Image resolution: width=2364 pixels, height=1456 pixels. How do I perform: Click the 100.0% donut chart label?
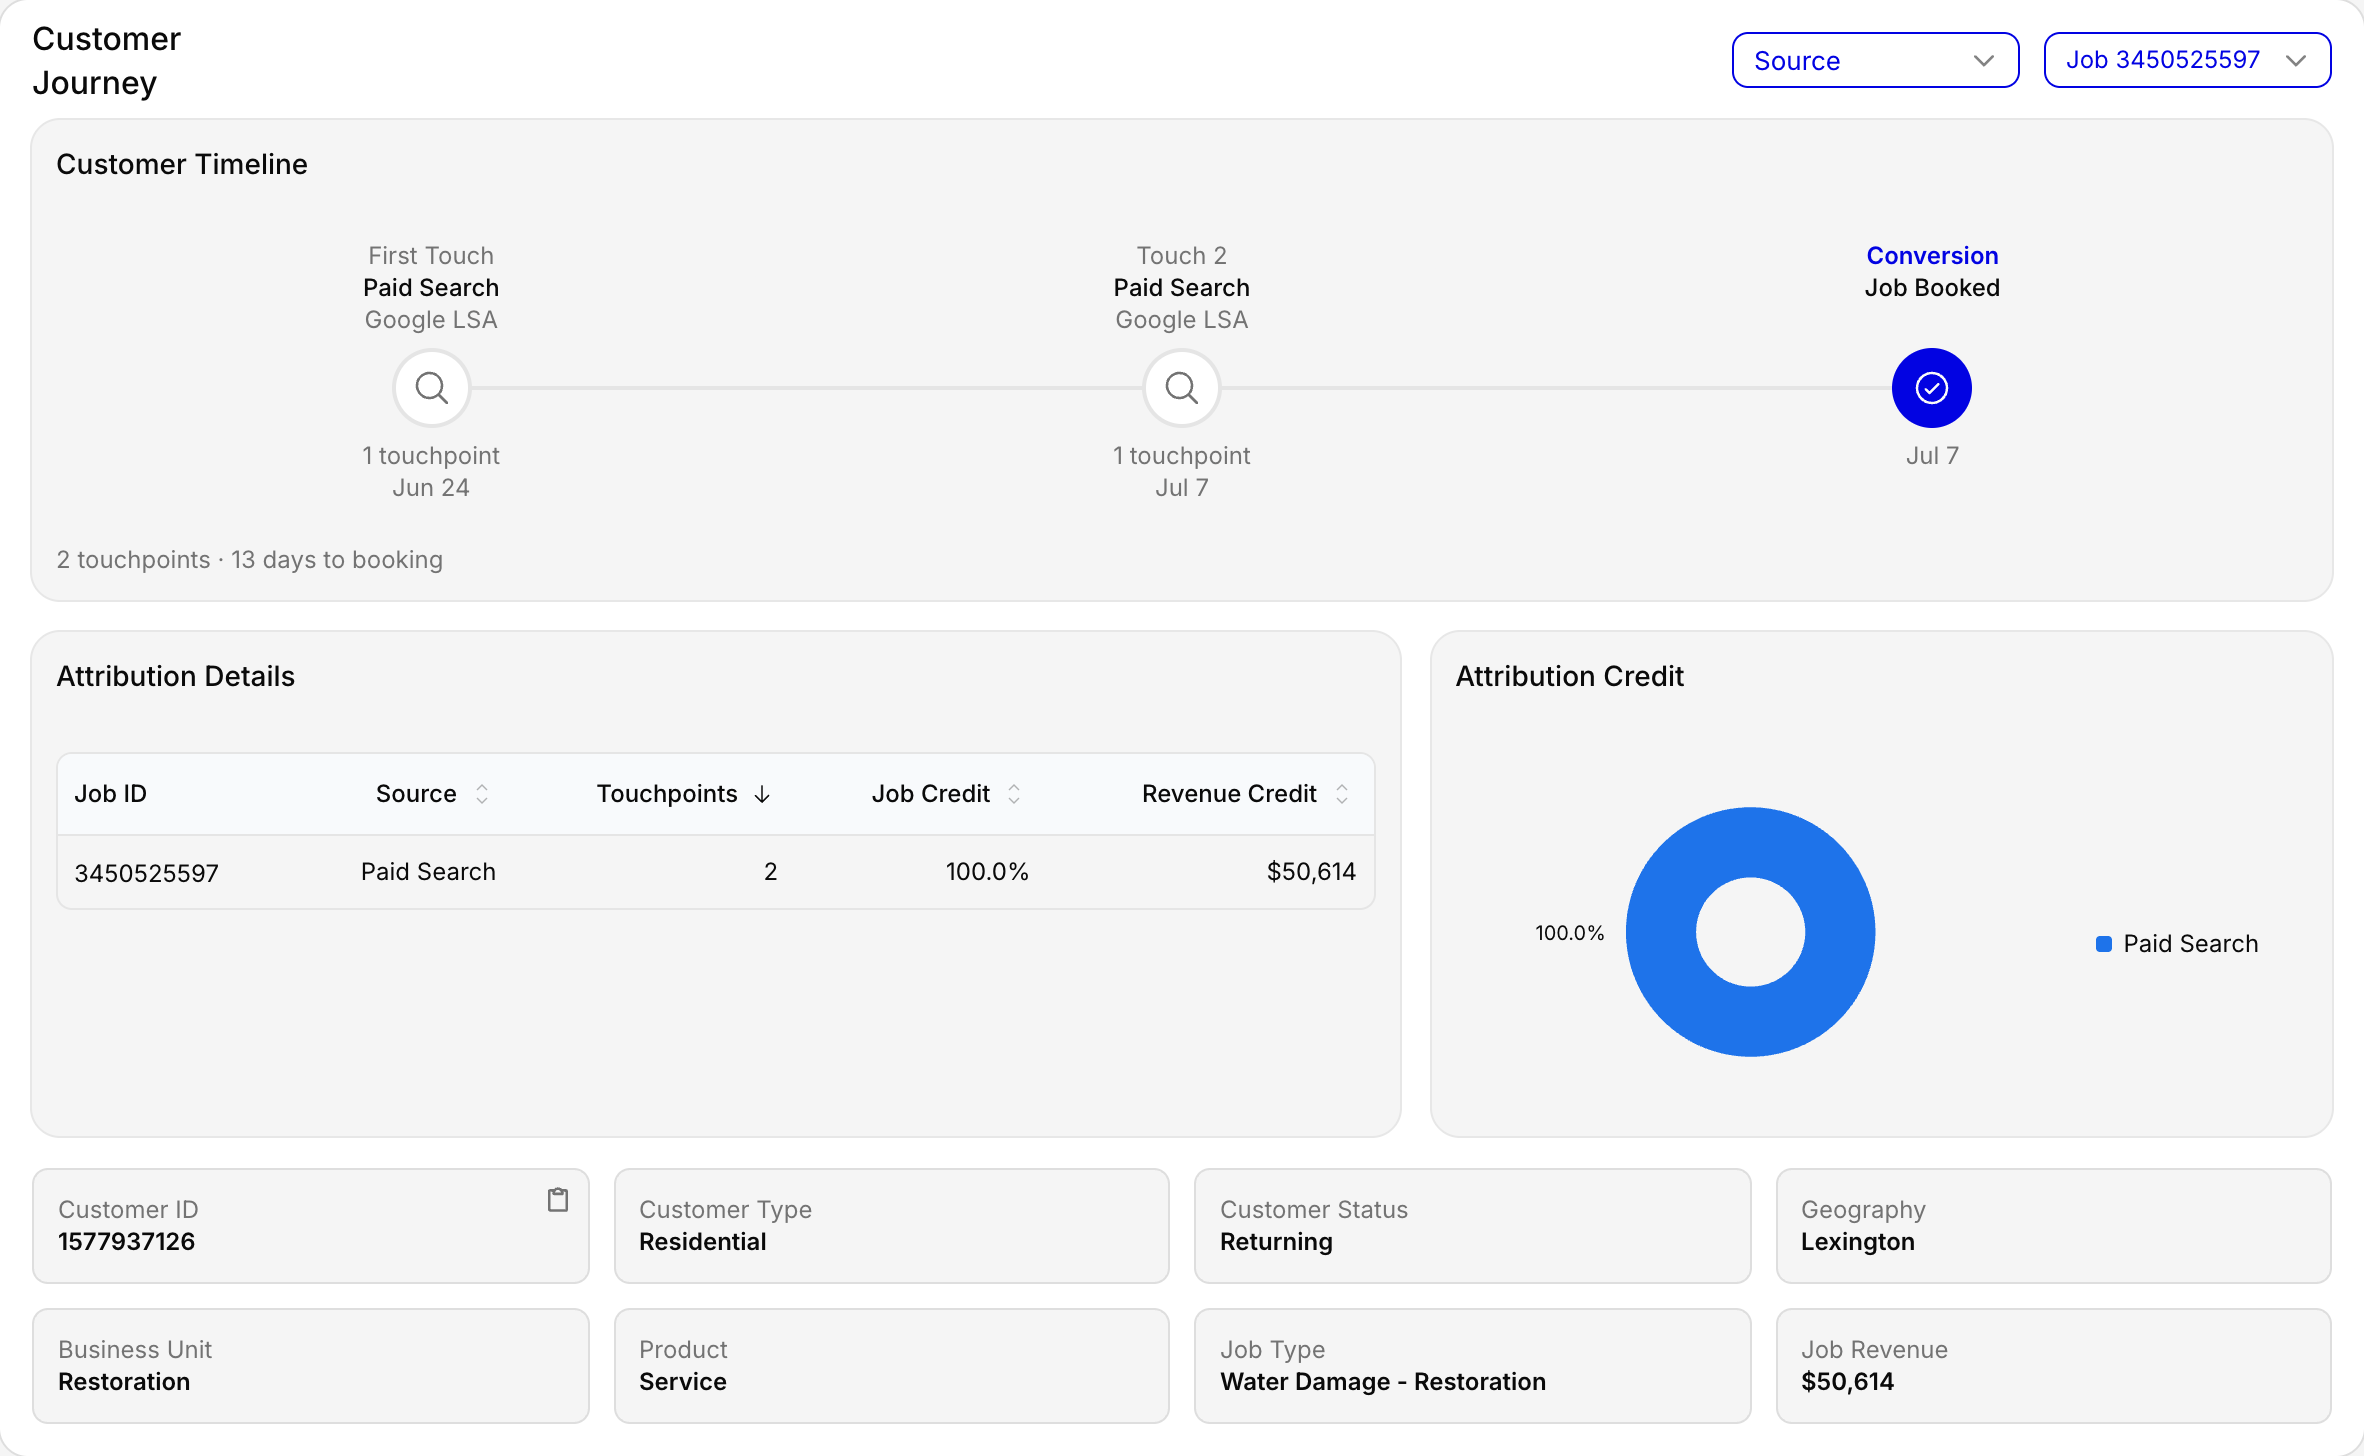[x=1570, y=933]
